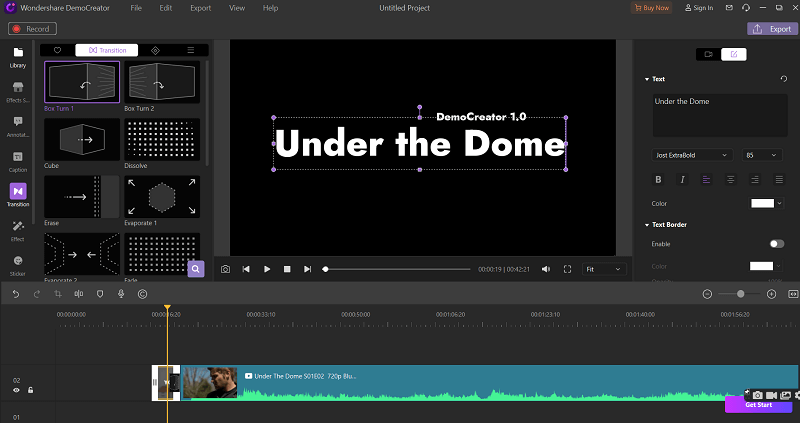Split the clip at playhead

[x=79, y=294]
